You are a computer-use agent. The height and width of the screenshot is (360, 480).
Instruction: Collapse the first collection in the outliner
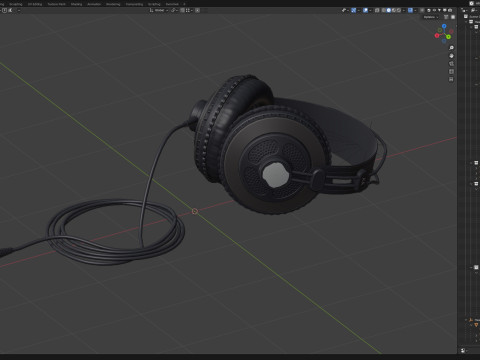pyautogui.click(x=466, y=22)
